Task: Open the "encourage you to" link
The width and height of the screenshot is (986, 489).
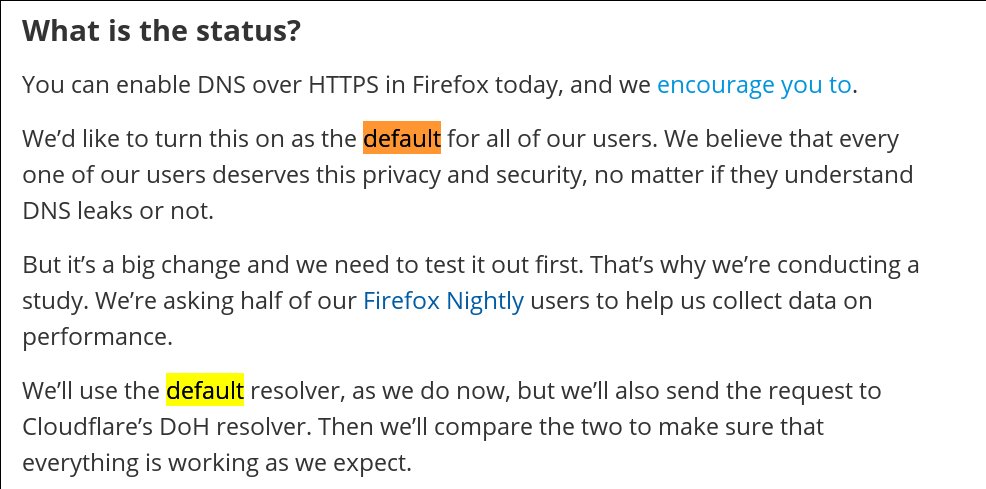Action: click(753, 85)
